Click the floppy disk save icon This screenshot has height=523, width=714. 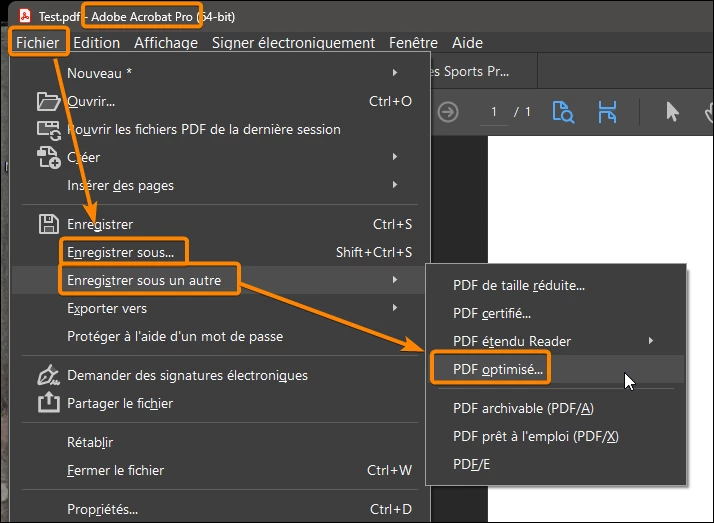[x=48, y=224]
